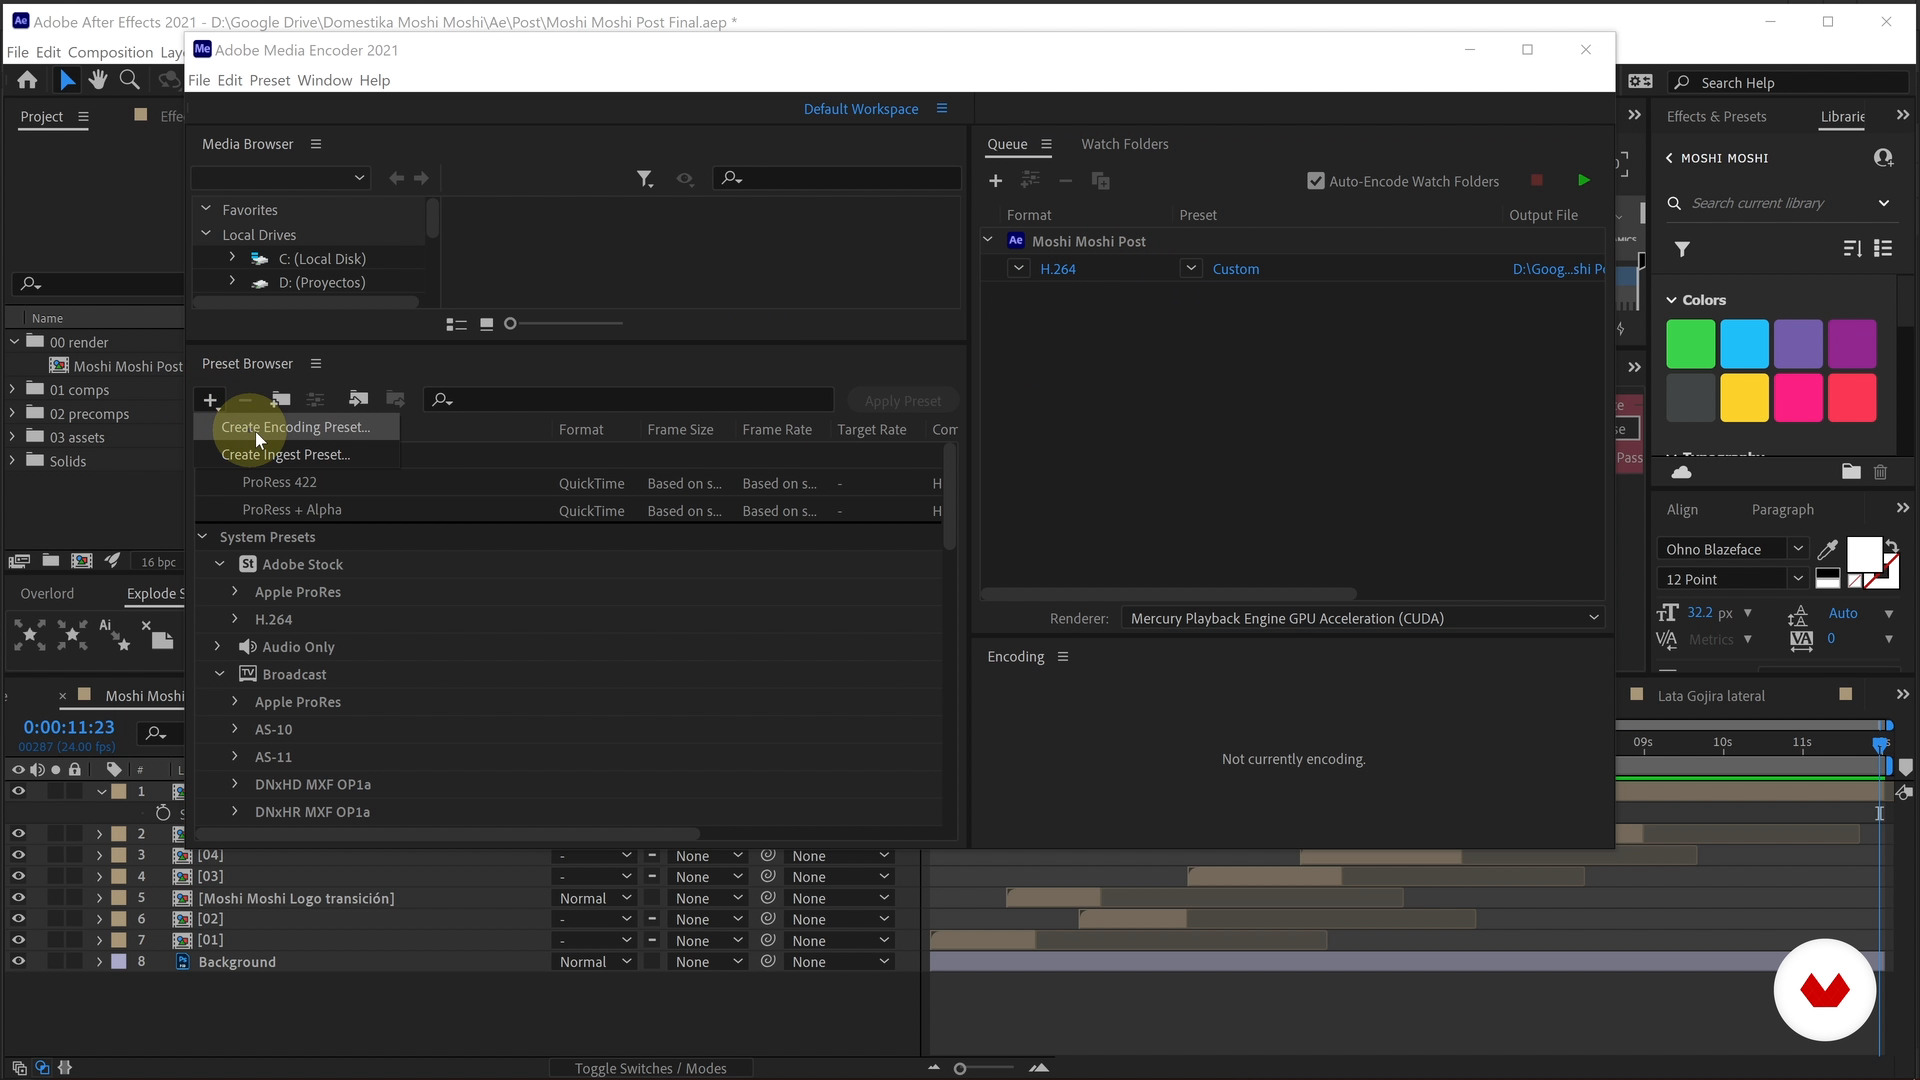This screenshot has height=1080, width=1920.
Task: Click Add Source plus icon in Queue
Action: [995, 181]
